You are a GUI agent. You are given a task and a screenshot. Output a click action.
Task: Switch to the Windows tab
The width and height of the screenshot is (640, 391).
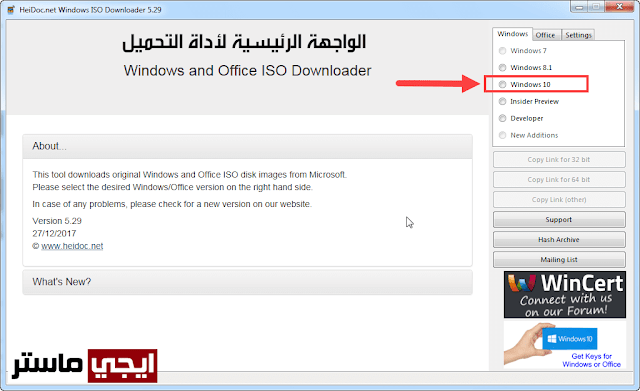pos(513,34)
